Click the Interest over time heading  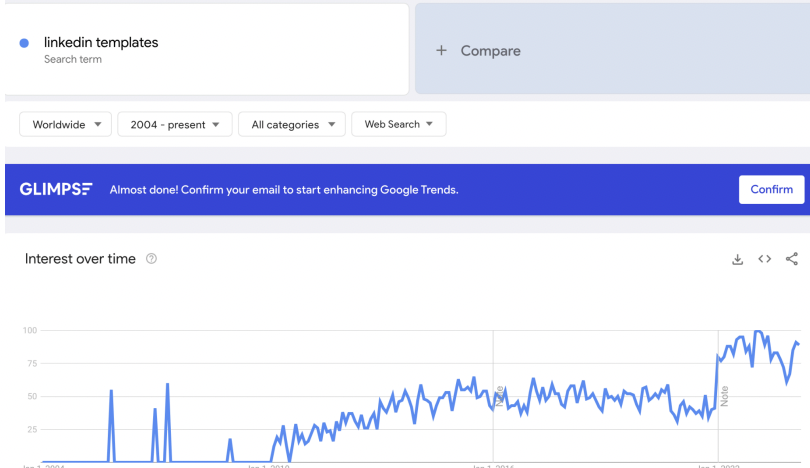[80, 259]
